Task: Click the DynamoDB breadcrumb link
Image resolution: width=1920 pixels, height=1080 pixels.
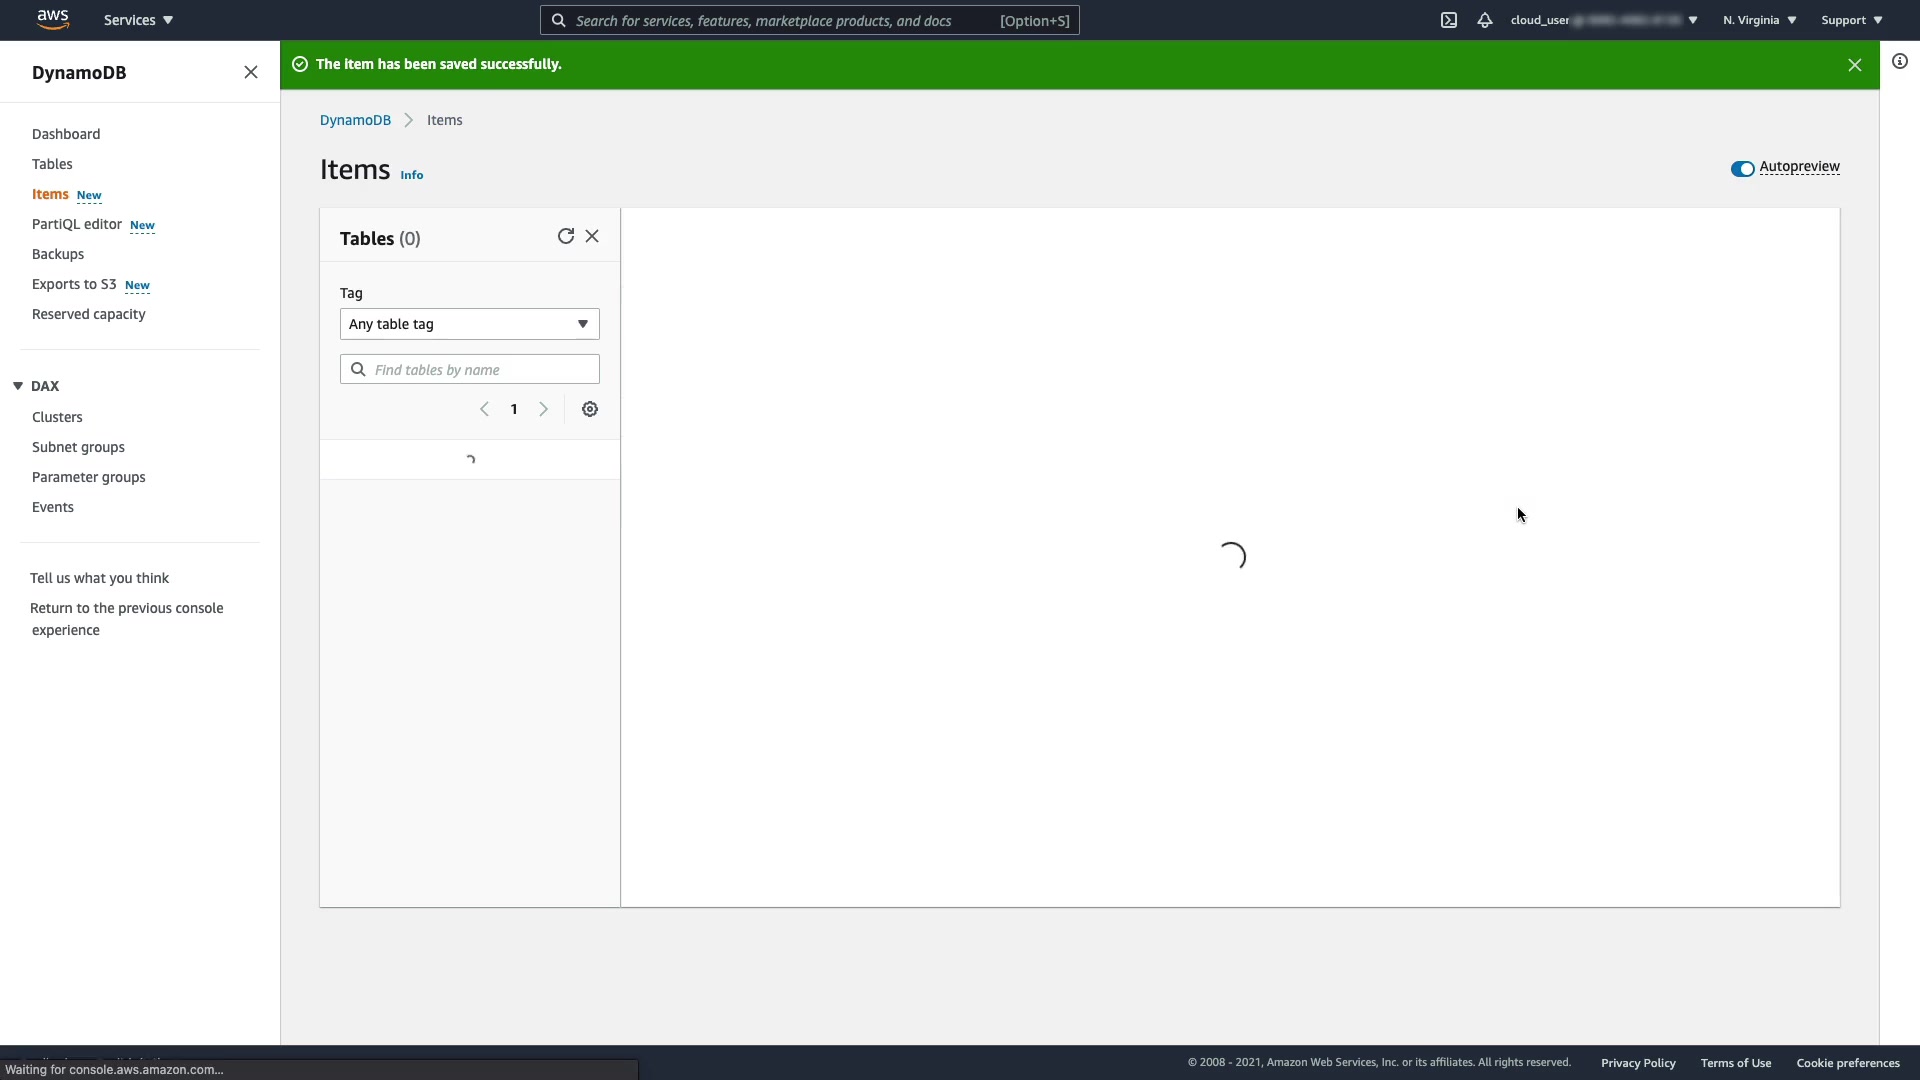Action: [355, 120]
